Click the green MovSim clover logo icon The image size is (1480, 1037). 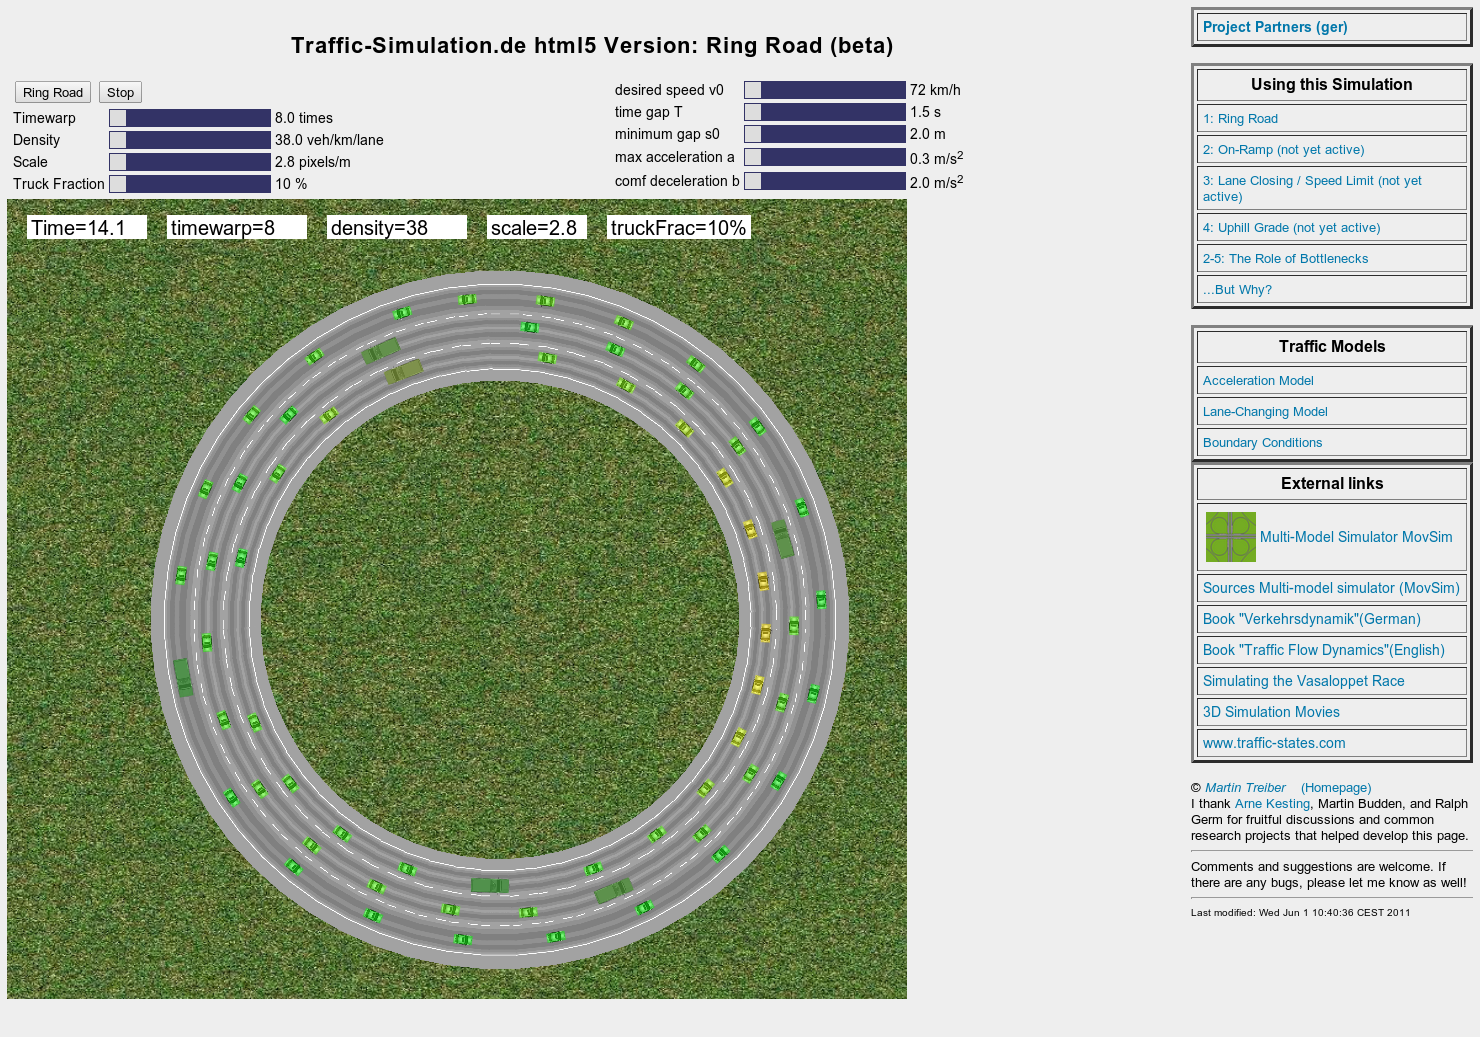click(x=1230, y=537)
